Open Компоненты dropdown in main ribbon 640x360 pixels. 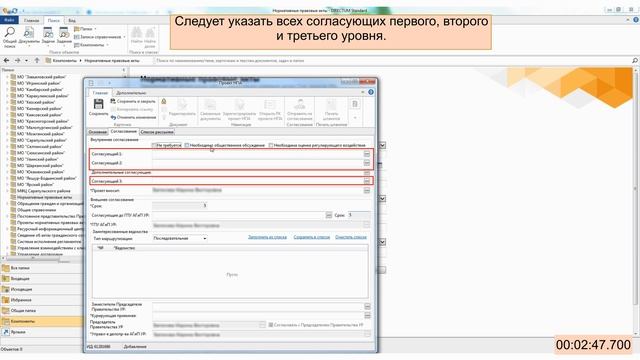click(x=91, y=45)
